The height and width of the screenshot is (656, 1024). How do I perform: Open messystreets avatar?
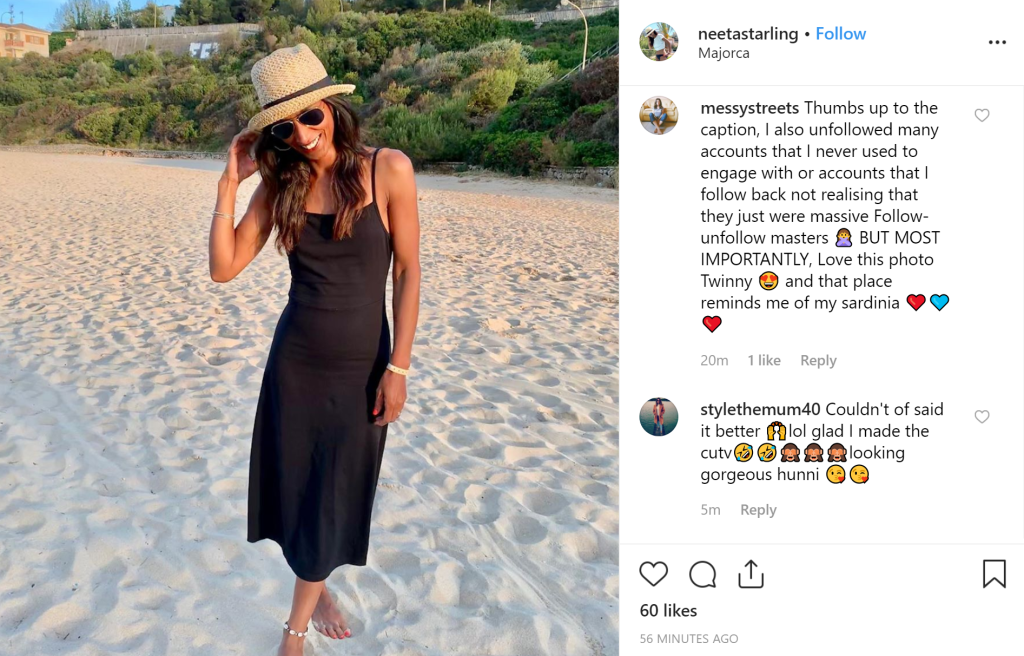tap(659, 116)
